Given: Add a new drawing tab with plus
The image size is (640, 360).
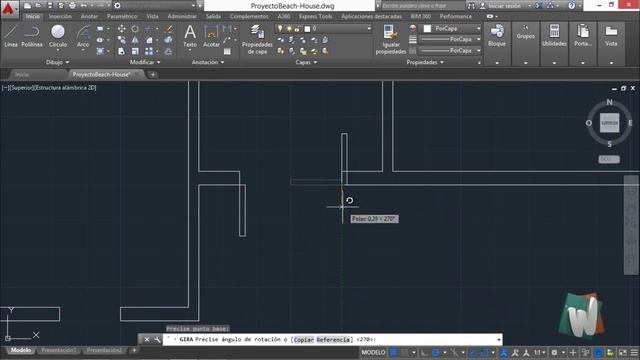Looking at the screenshot, I should 153,75.
